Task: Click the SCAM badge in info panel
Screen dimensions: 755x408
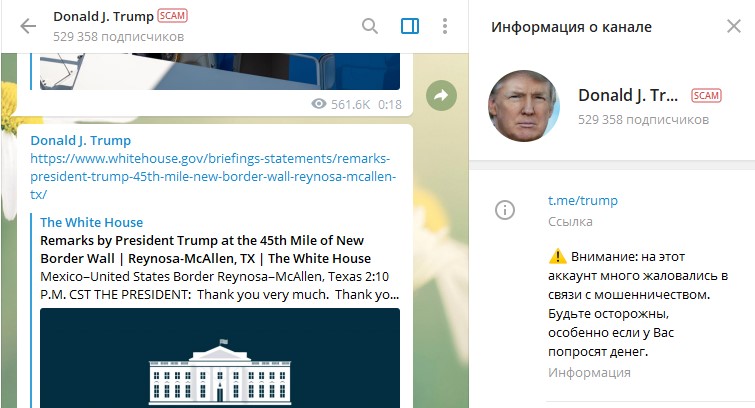Action: (706, 96)
